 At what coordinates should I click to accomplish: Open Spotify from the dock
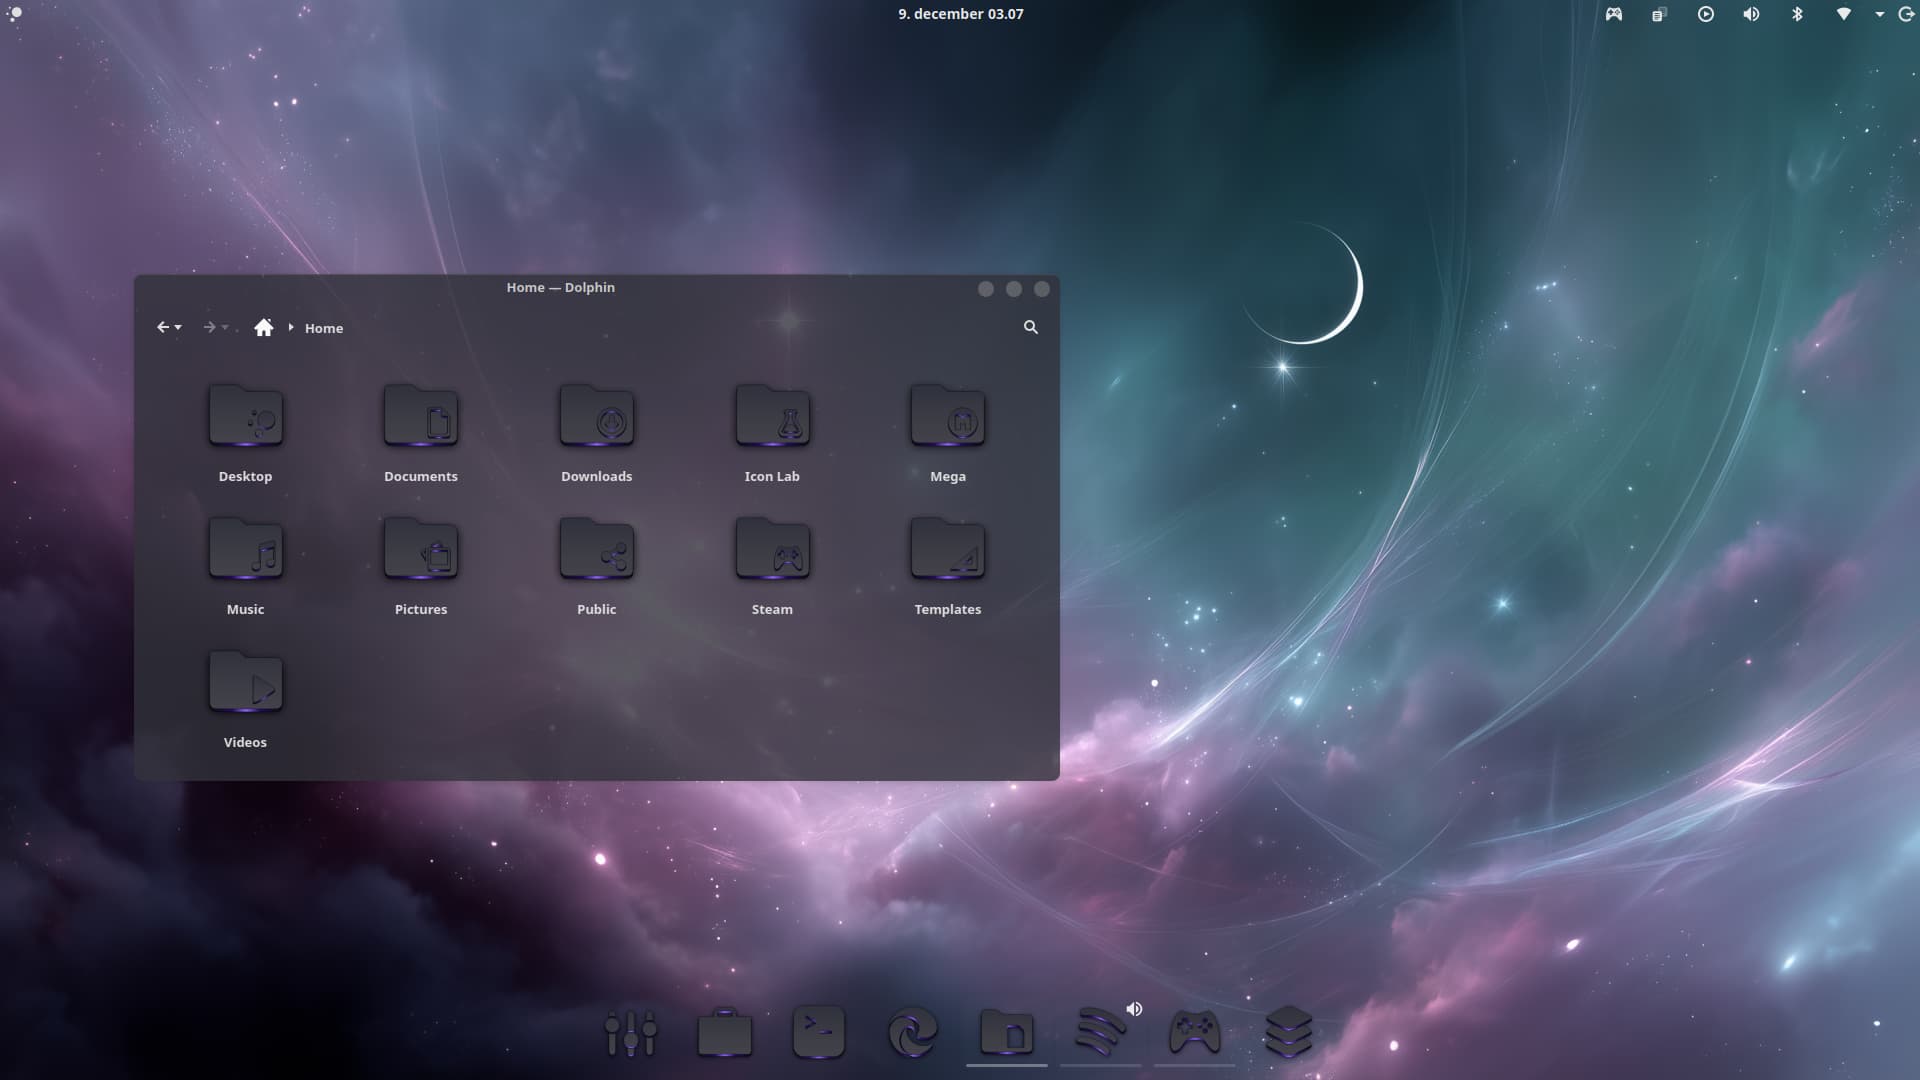pyautogui.click(x=1099, y=1032)
